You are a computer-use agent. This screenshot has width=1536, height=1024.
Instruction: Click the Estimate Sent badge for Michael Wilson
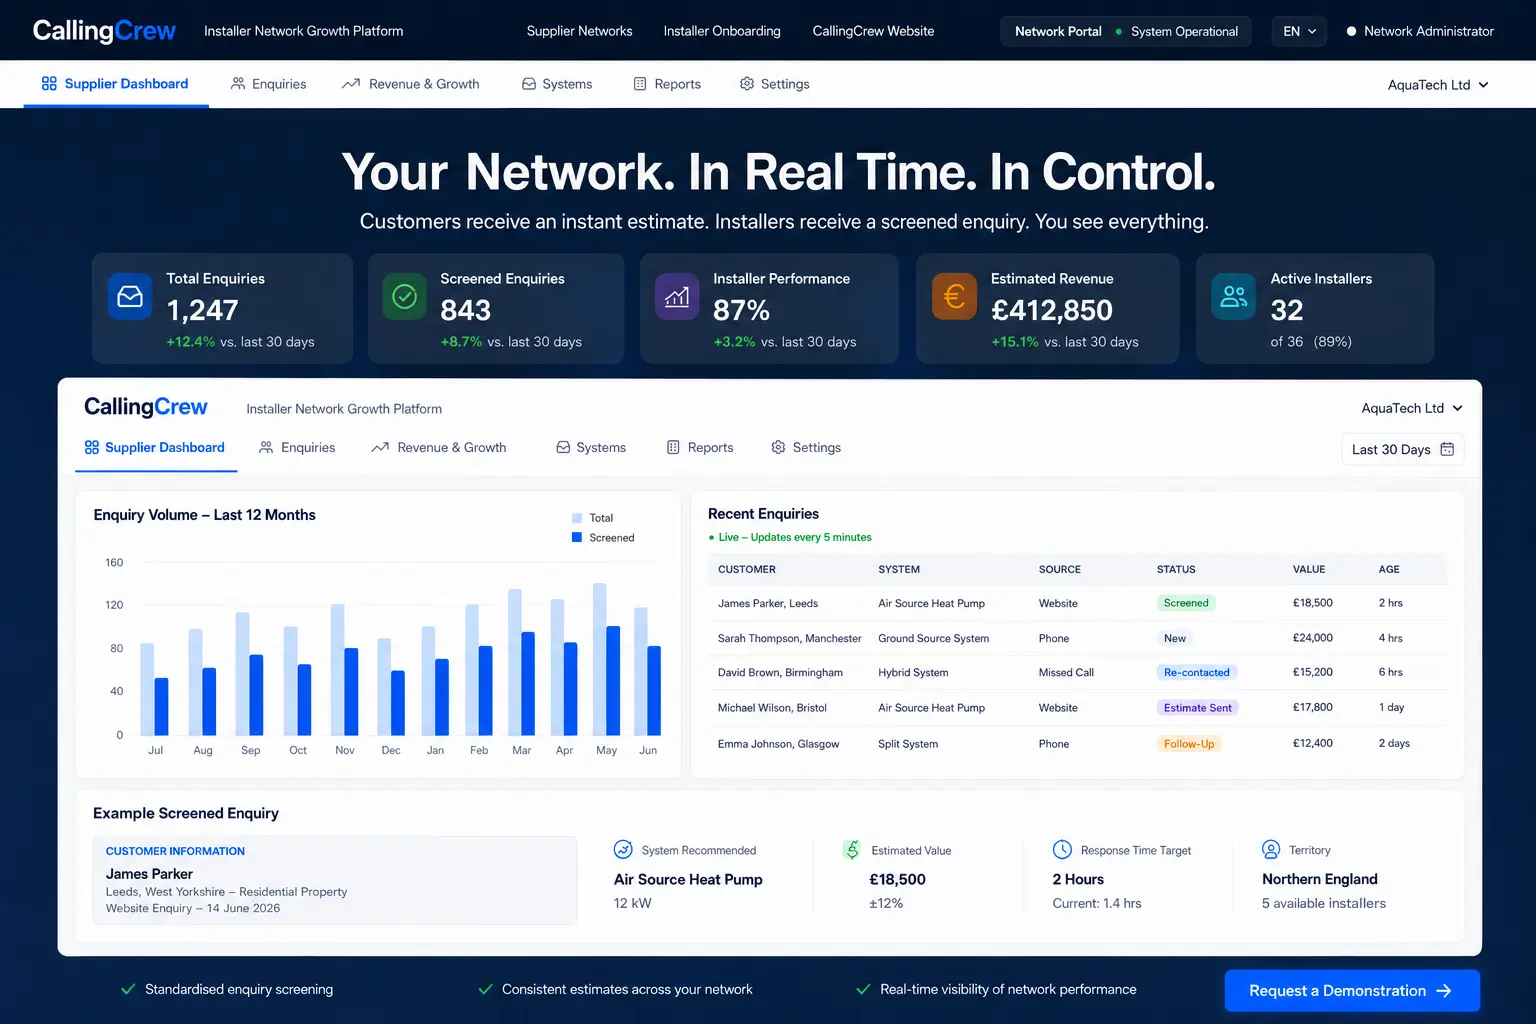(x=1198, y=707)
